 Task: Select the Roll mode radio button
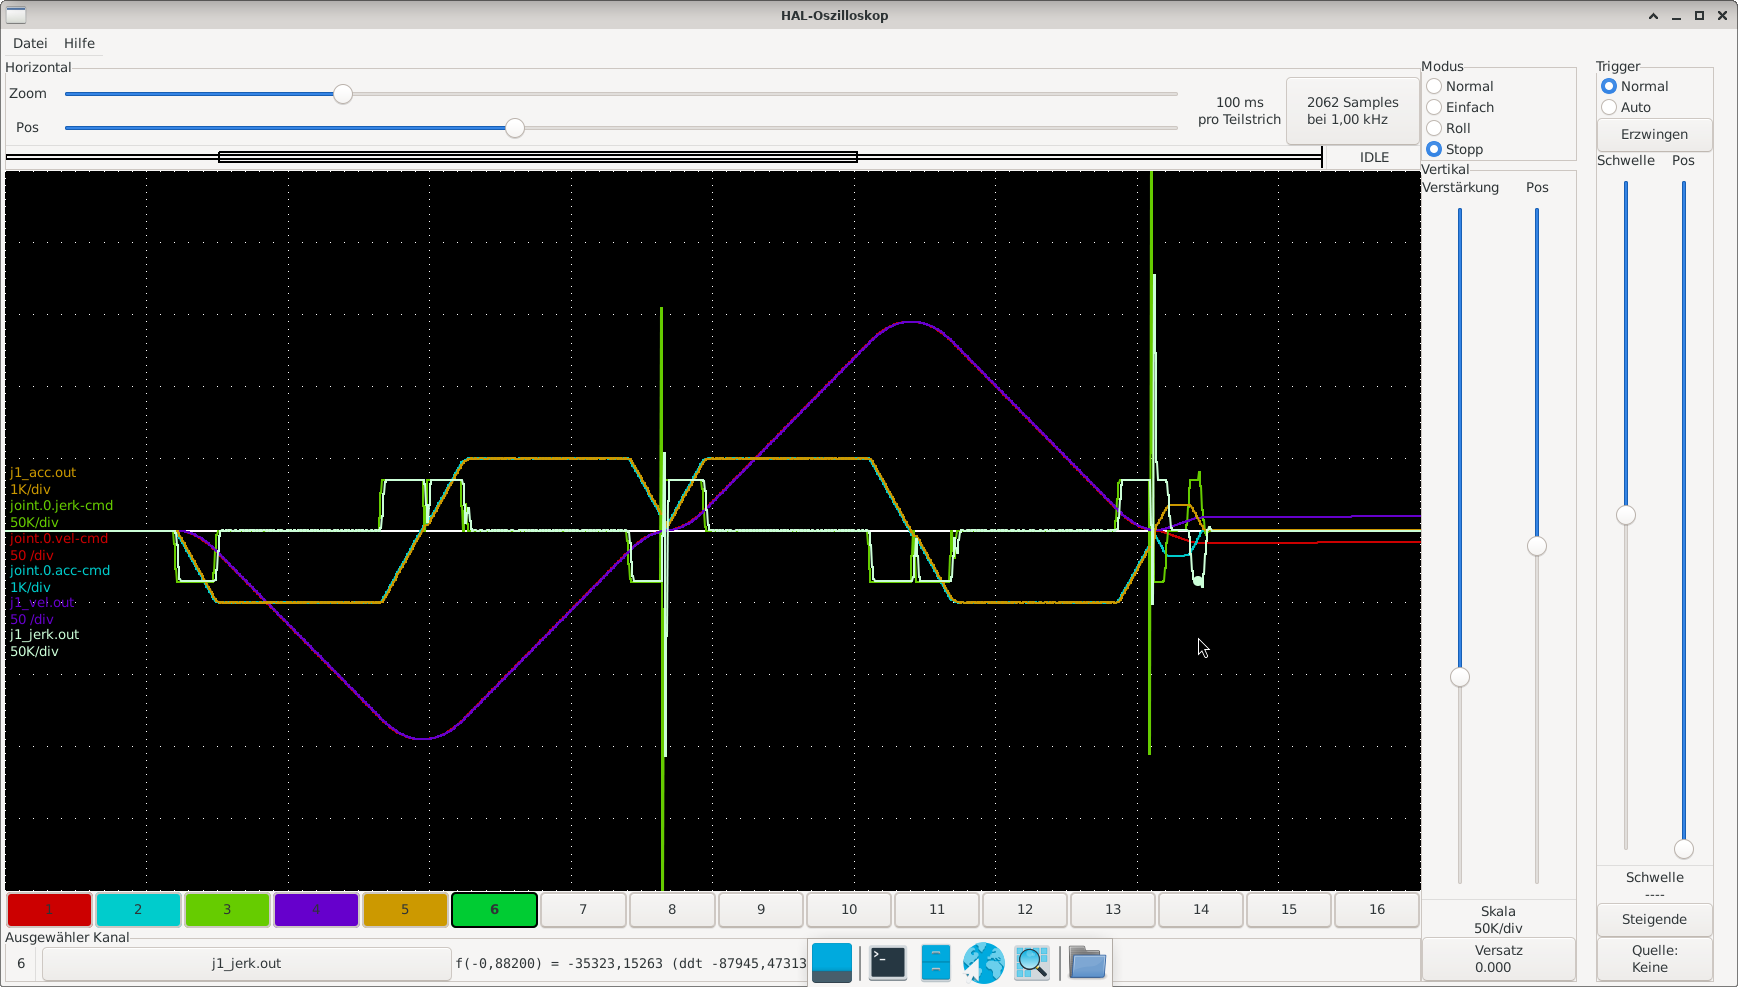(x=1434, y=129)
